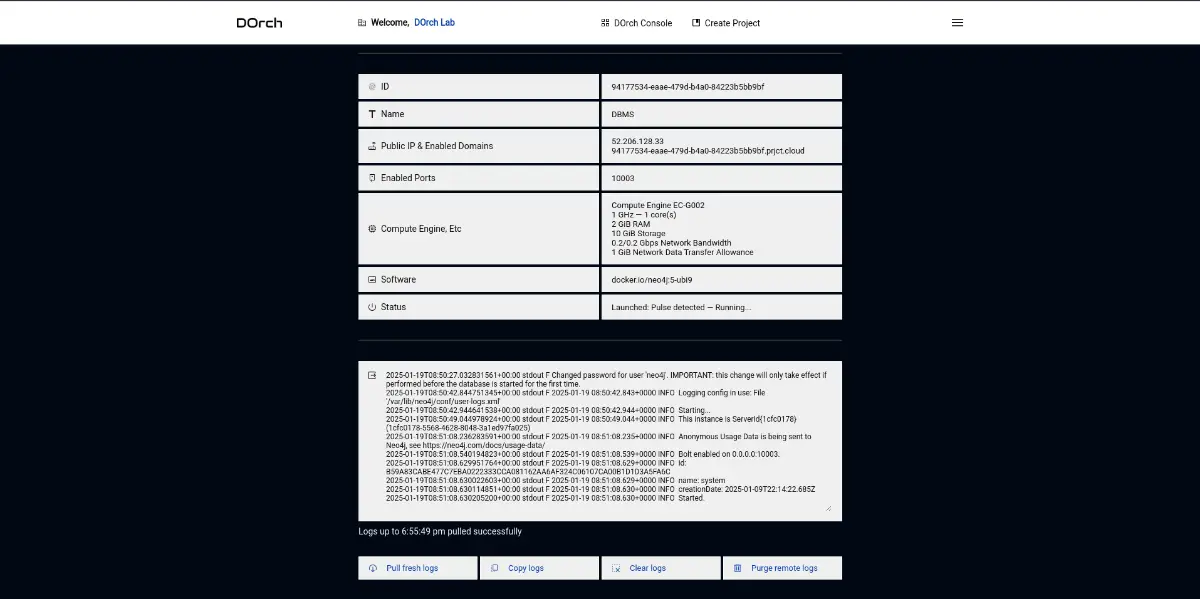Viewport: 1200px width, 599px height.
Task: Click the icon in the ID row
Action: [x=372, y=87]
